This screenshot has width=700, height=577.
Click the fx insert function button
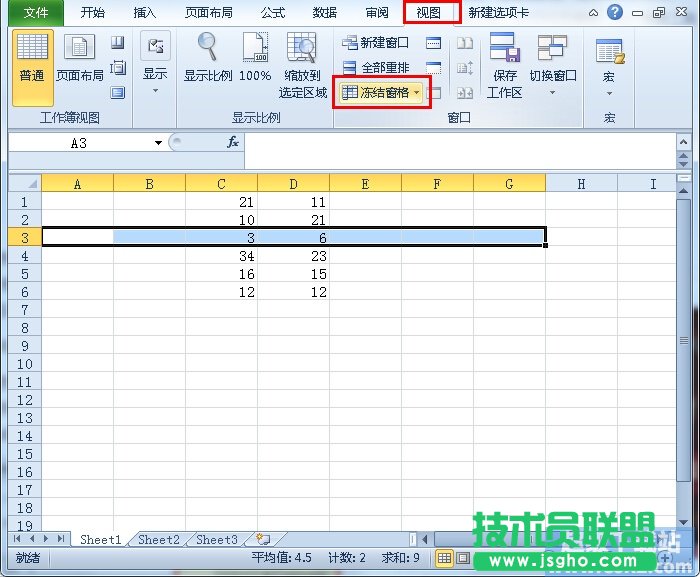[x=233, y=142]
